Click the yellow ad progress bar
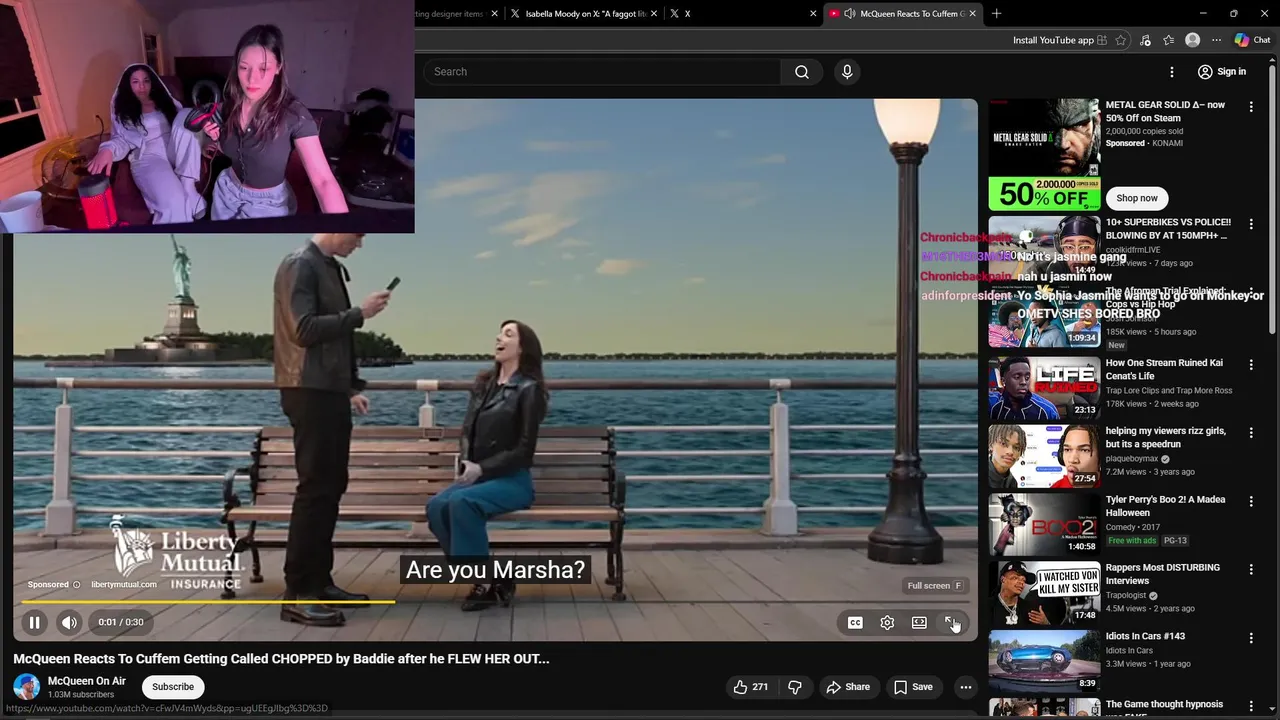Viewport: 1280px width, 720px height. (208, 602)
